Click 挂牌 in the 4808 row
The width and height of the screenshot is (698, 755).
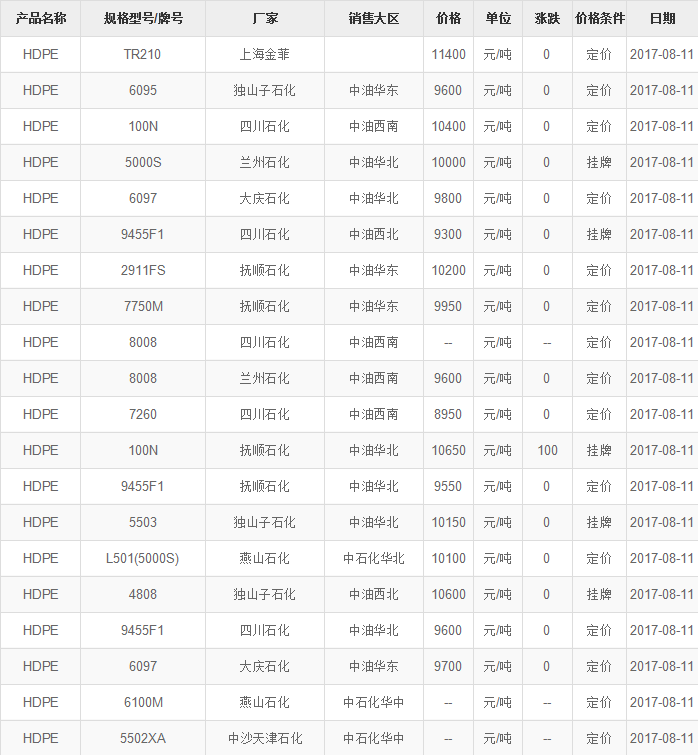pos(599,595)
